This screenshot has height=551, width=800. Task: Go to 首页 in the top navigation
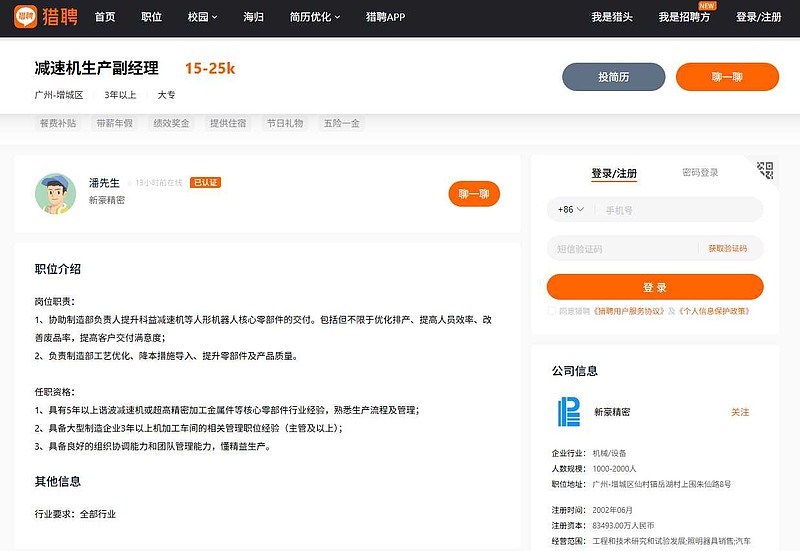tap(105, 17)
